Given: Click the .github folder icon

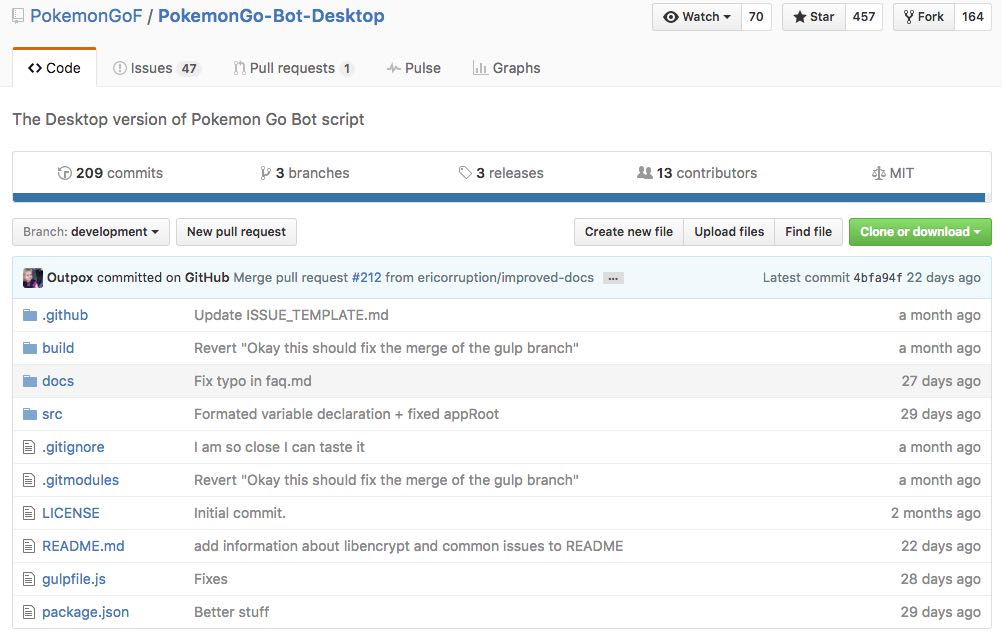Looking at the screenshot, I should pyautogui.click(x=30, y=315).
